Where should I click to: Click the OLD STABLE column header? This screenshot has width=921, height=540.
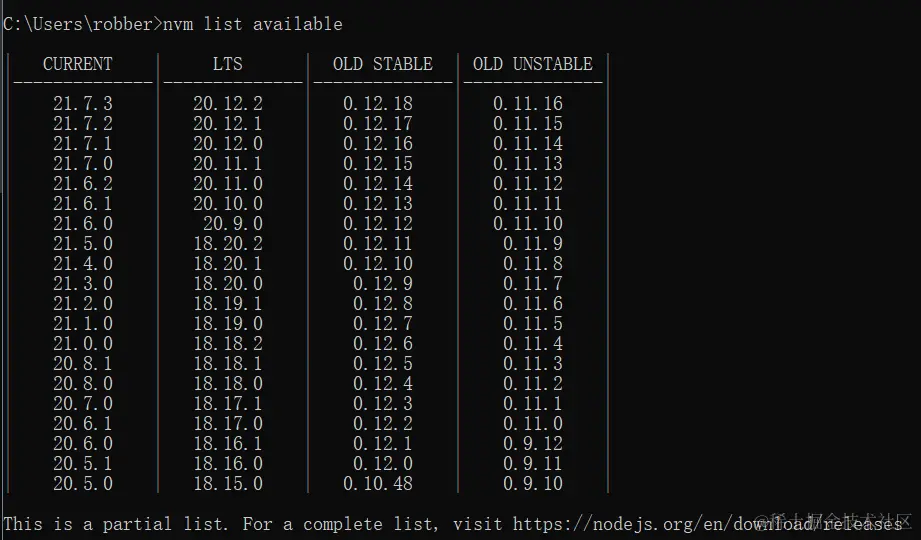(x=383, y=64)
